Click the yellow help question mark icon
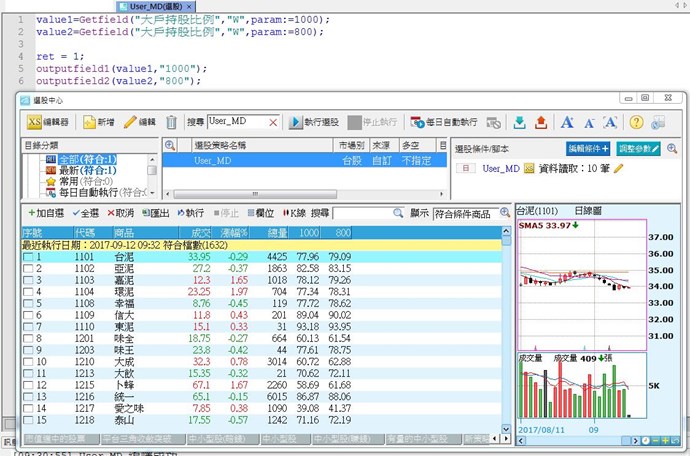 coord(635,122)
